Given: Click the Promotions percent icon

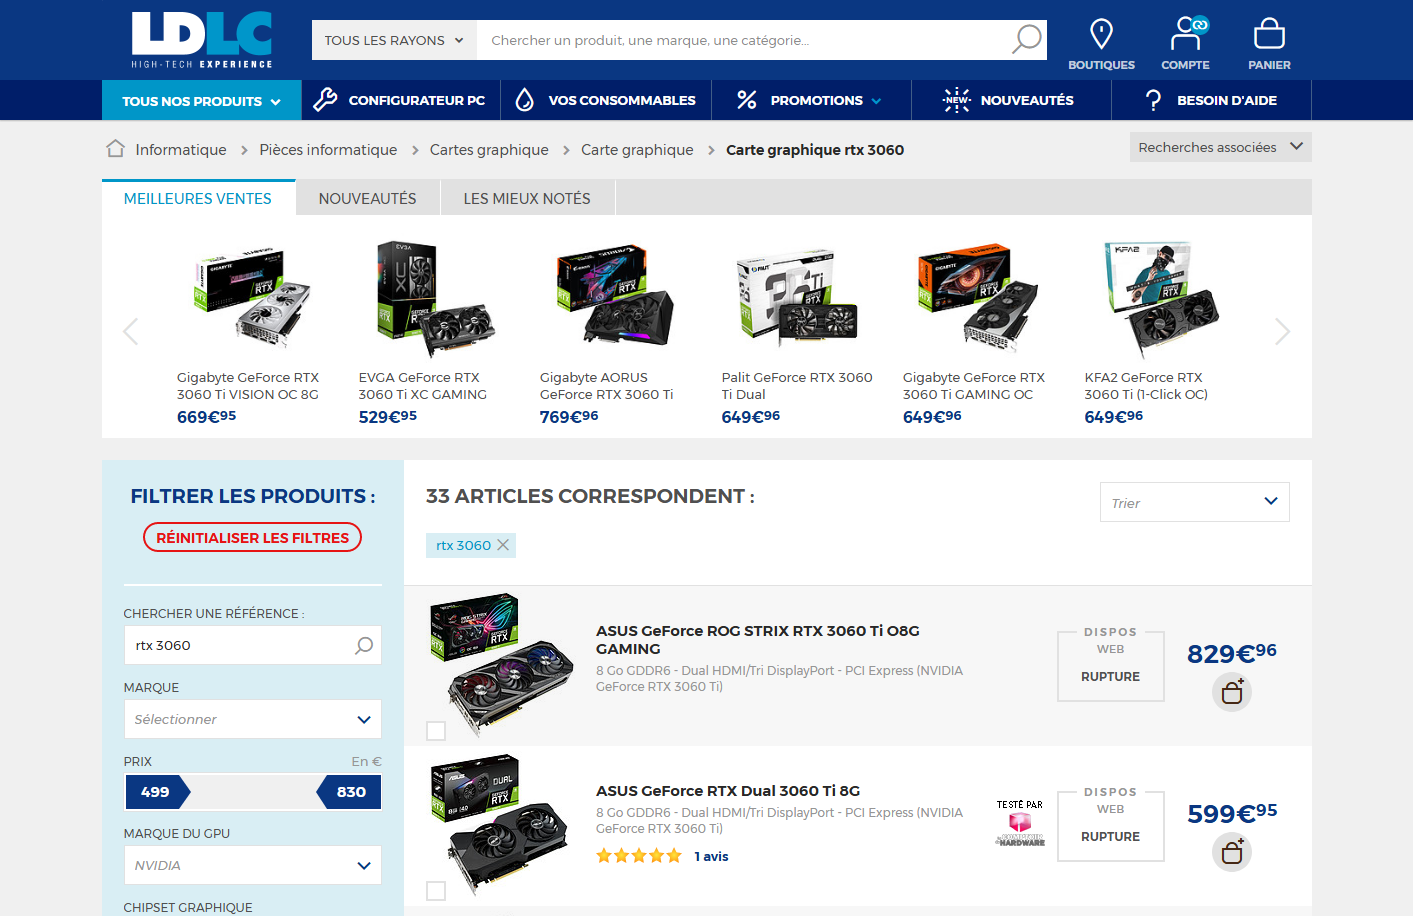Looking at the screenshot, I should click(x=746, y=100).
